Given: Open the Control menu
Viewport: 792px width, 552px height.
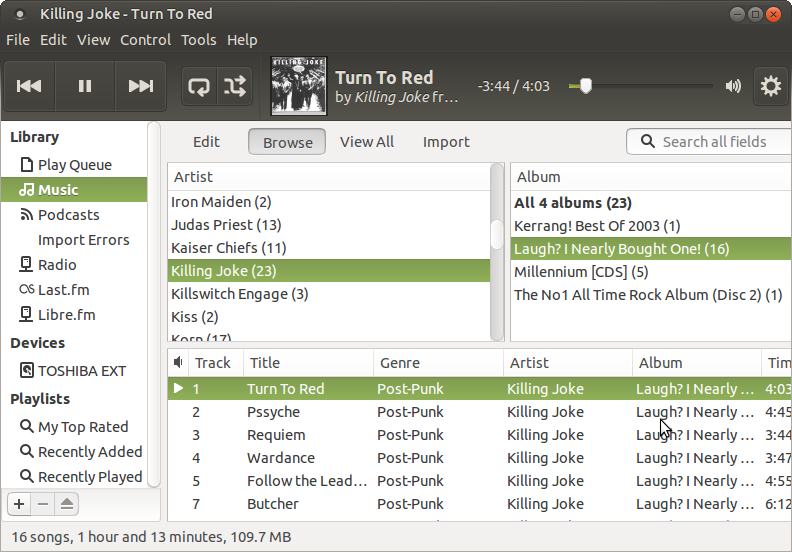Looking at the screenshot, I should click(x=145, y=40).
